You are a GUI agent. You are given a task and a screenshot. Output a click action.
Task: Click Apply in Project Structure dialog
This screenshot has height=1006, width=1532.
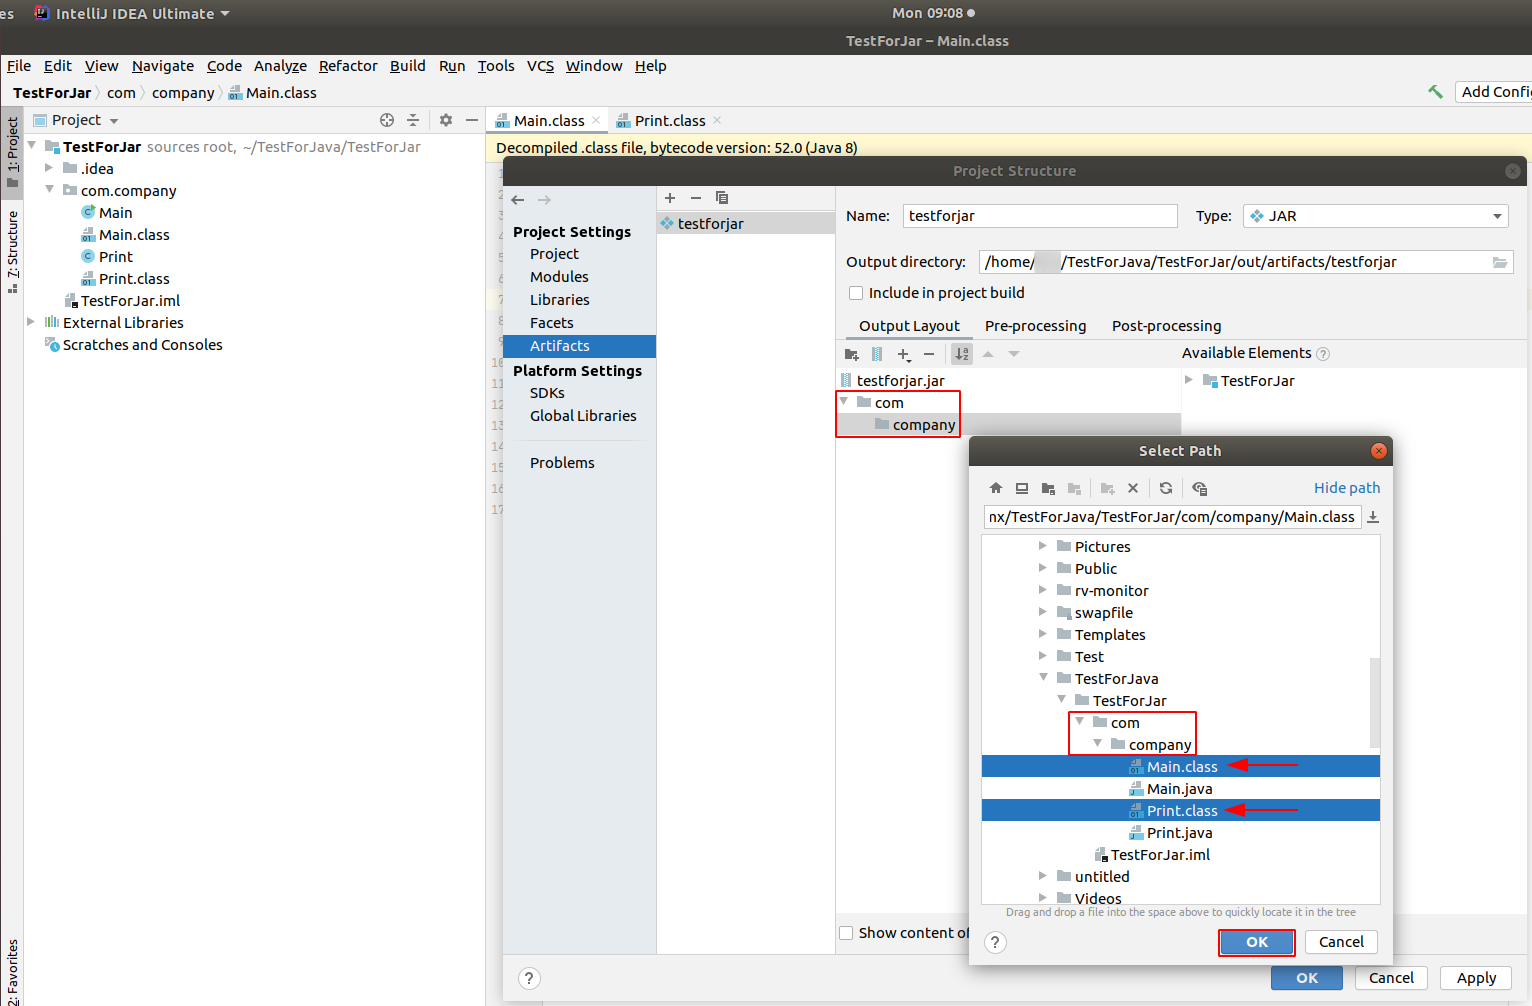(1476, 978)
